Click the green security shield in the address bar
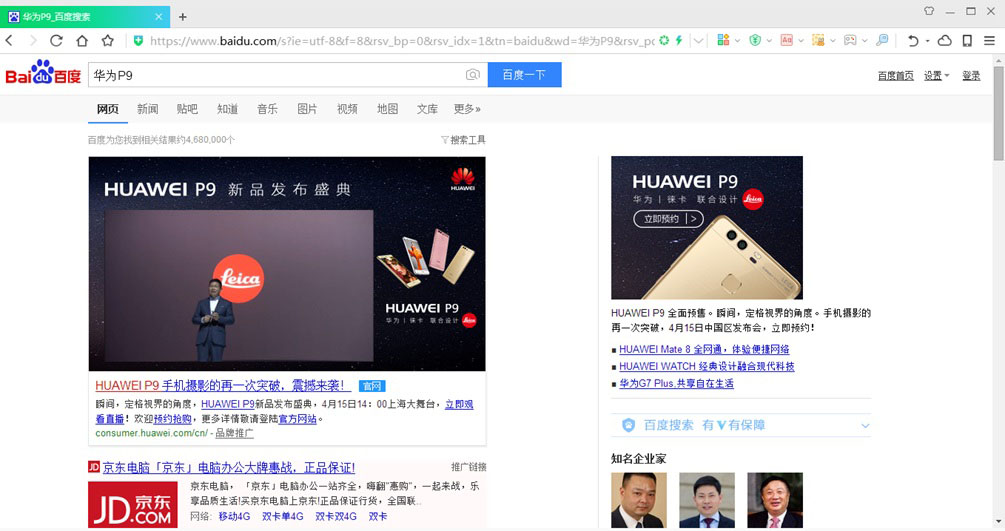The height and width of the screenshot is (531, 1005). (x=138, y=40)
